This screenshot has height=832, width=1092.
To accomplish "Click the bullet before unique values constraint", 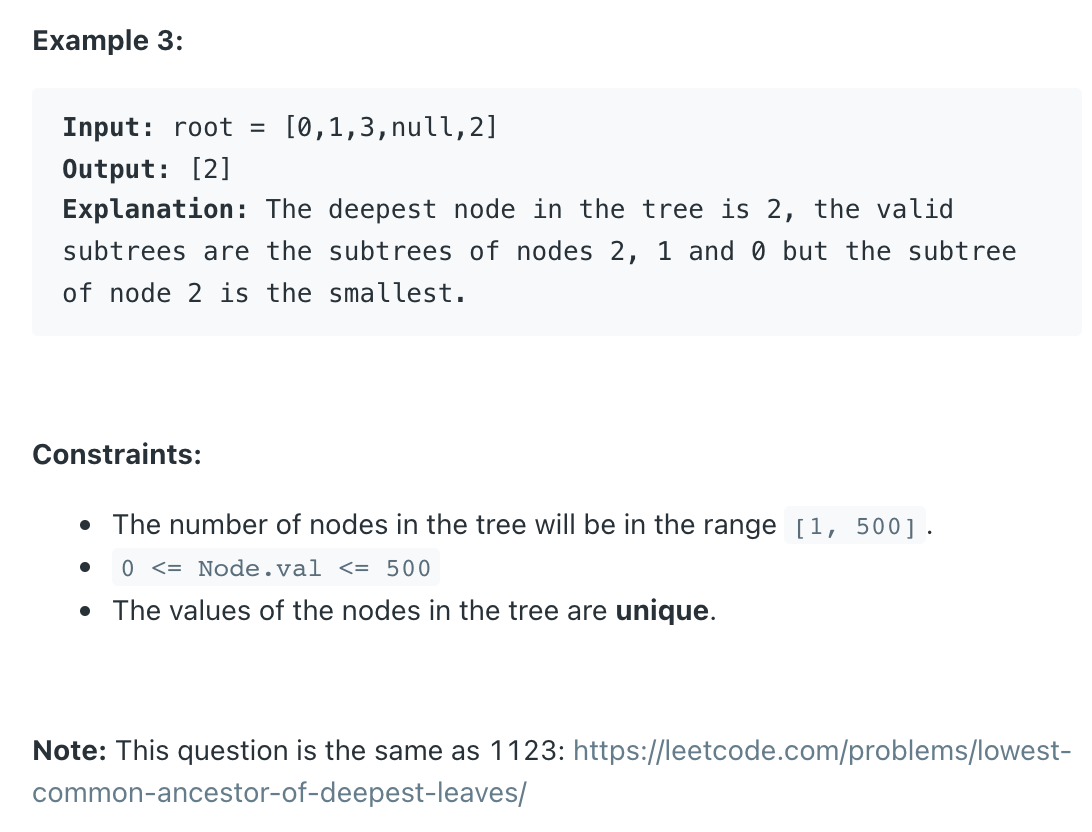I will (85, 611).
